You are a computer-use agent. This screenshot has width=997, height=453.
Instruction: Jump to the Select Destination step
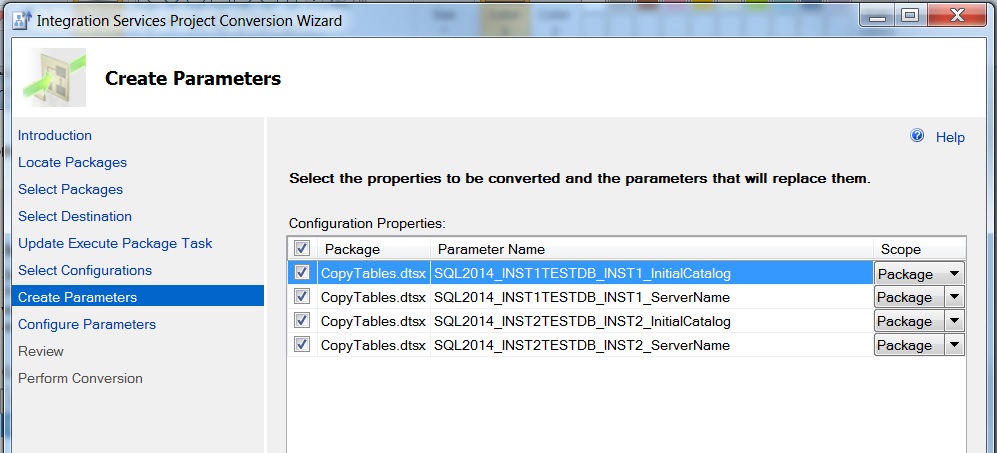pos(75,216)
